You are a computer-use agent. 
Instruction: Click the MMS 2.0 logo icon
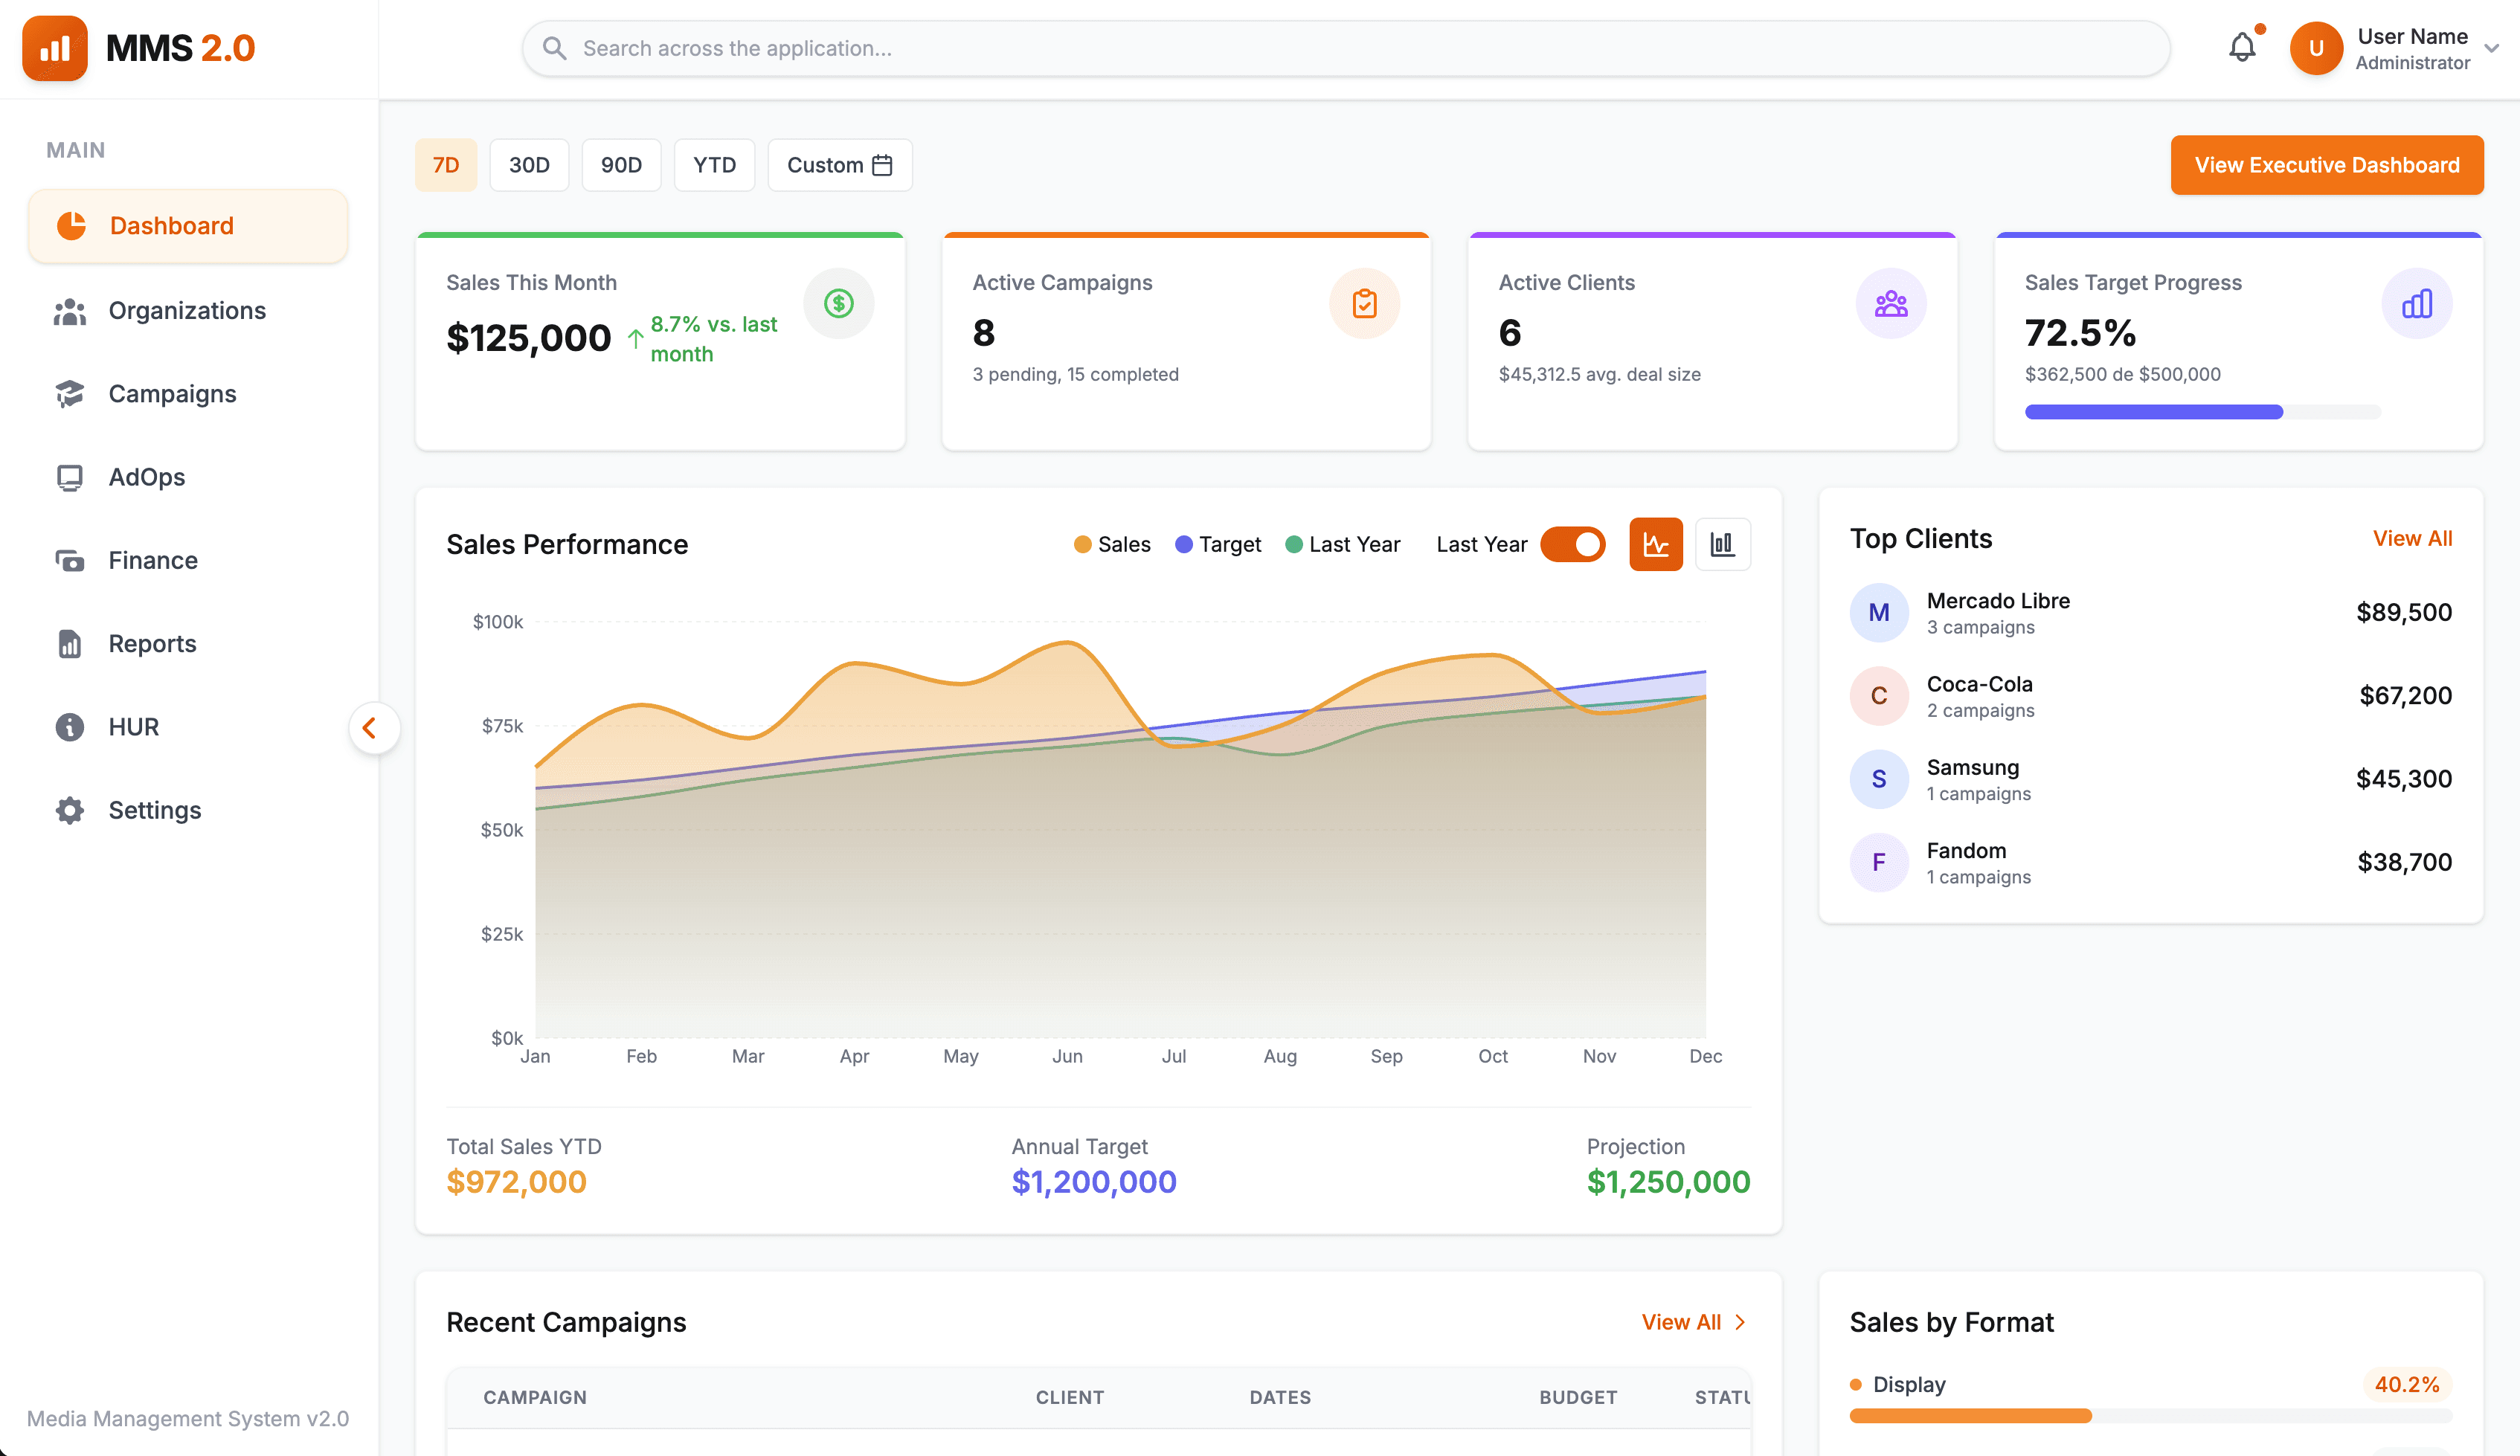click(x=55, y=48)
